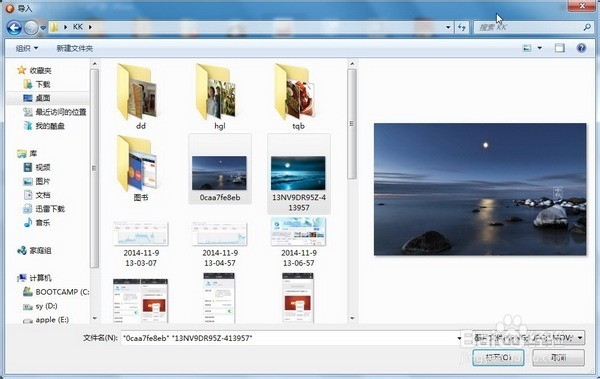The image size is (600, 379).
Task: Select the tqb folder
Action: pyautogui.click(x=298, y=97)
